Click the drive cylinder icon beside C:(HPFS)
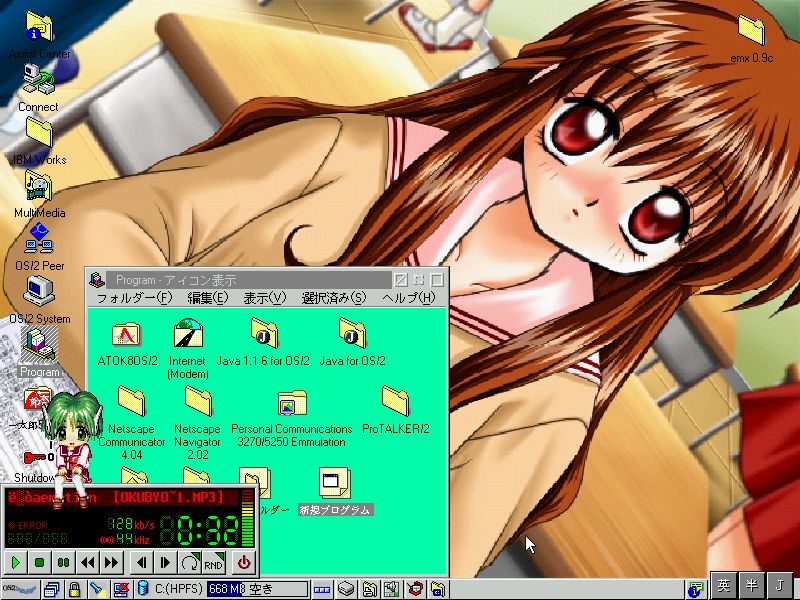The width and height of the screenshot is (800, 600). coord(143,589)
